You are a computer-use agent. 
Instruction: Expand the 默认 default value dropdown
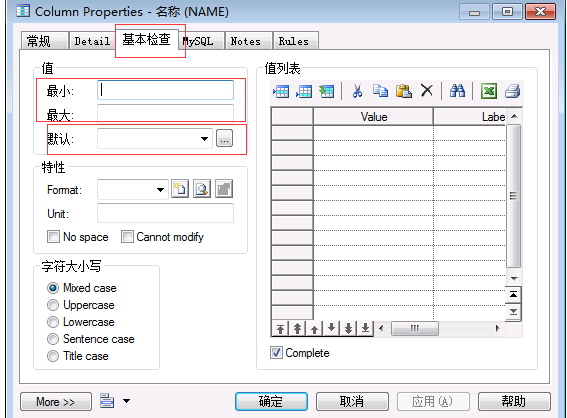204,138
